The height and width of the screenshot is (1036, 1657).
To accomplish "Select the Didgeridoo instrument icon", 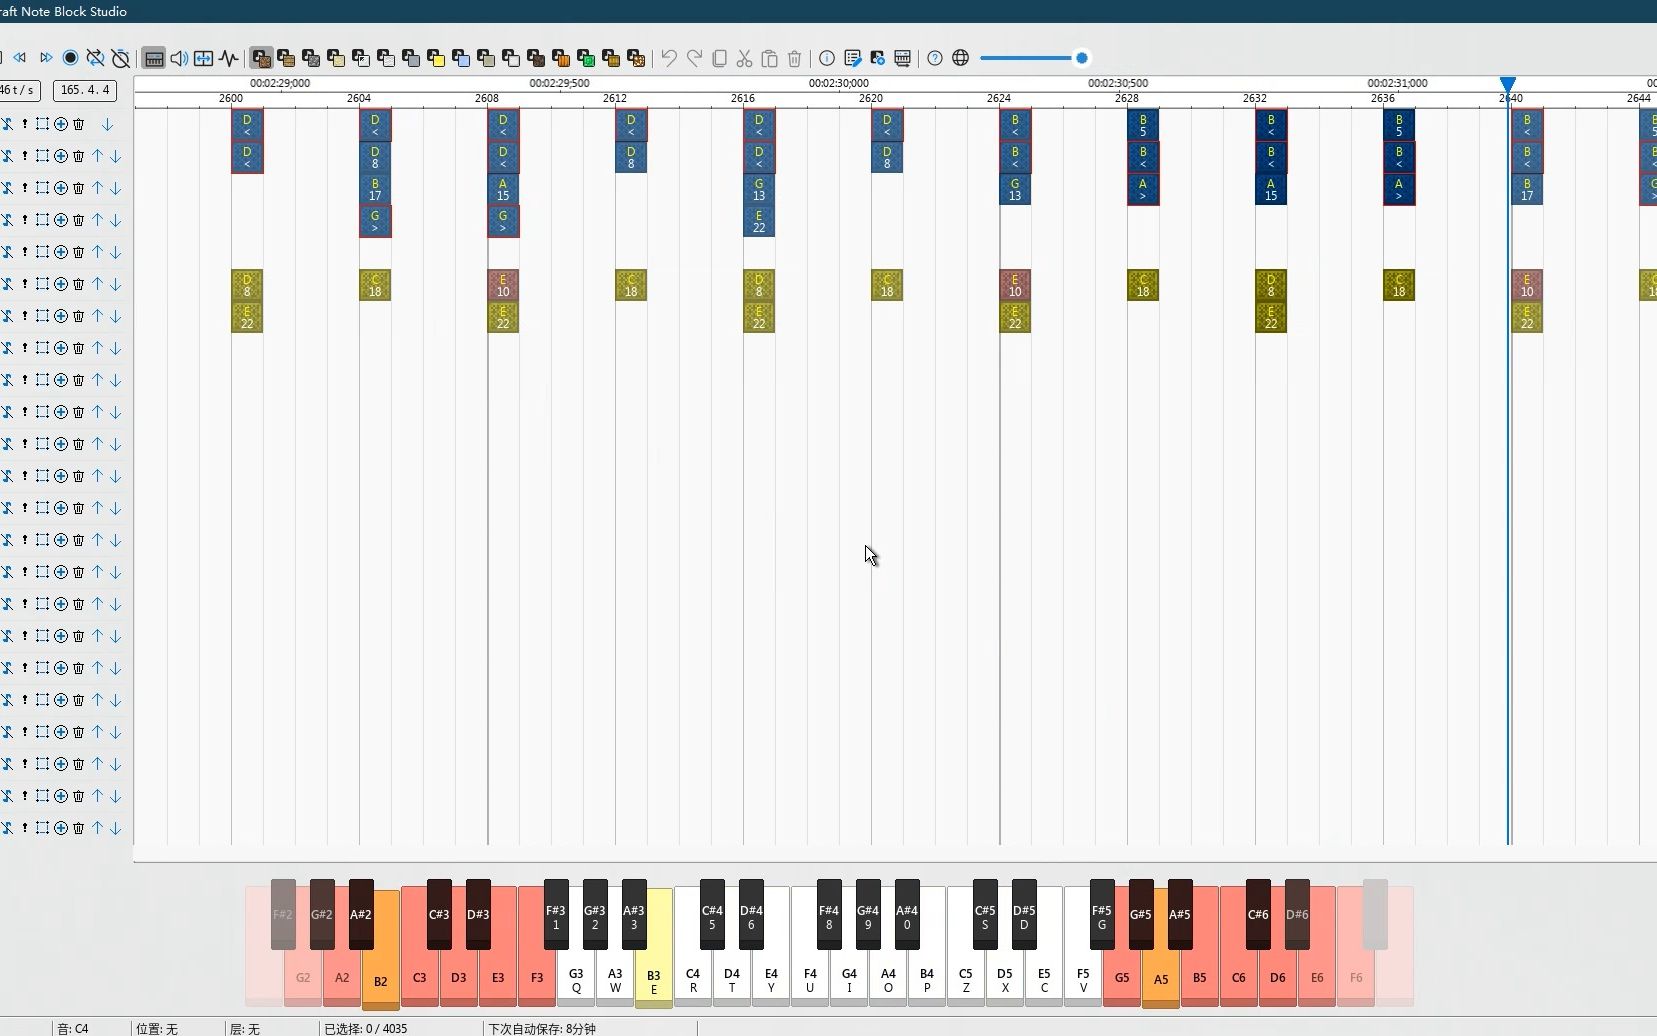I will coord(561,58).
